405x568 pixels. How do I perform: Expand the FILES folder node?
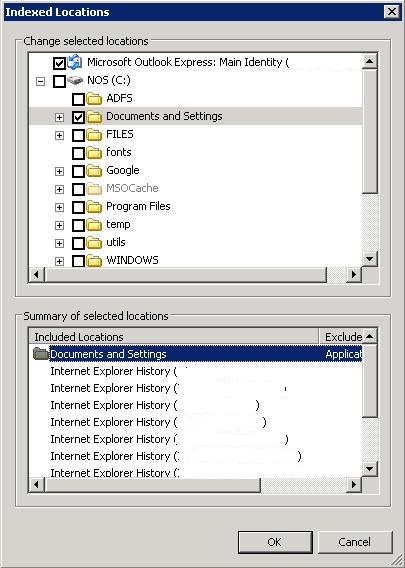click(59, 135)
